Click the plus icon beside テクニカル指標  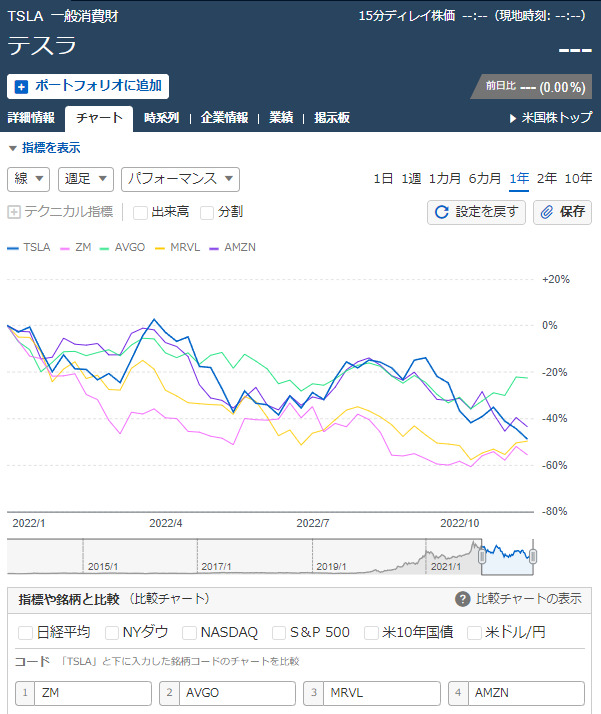[14, 212]
